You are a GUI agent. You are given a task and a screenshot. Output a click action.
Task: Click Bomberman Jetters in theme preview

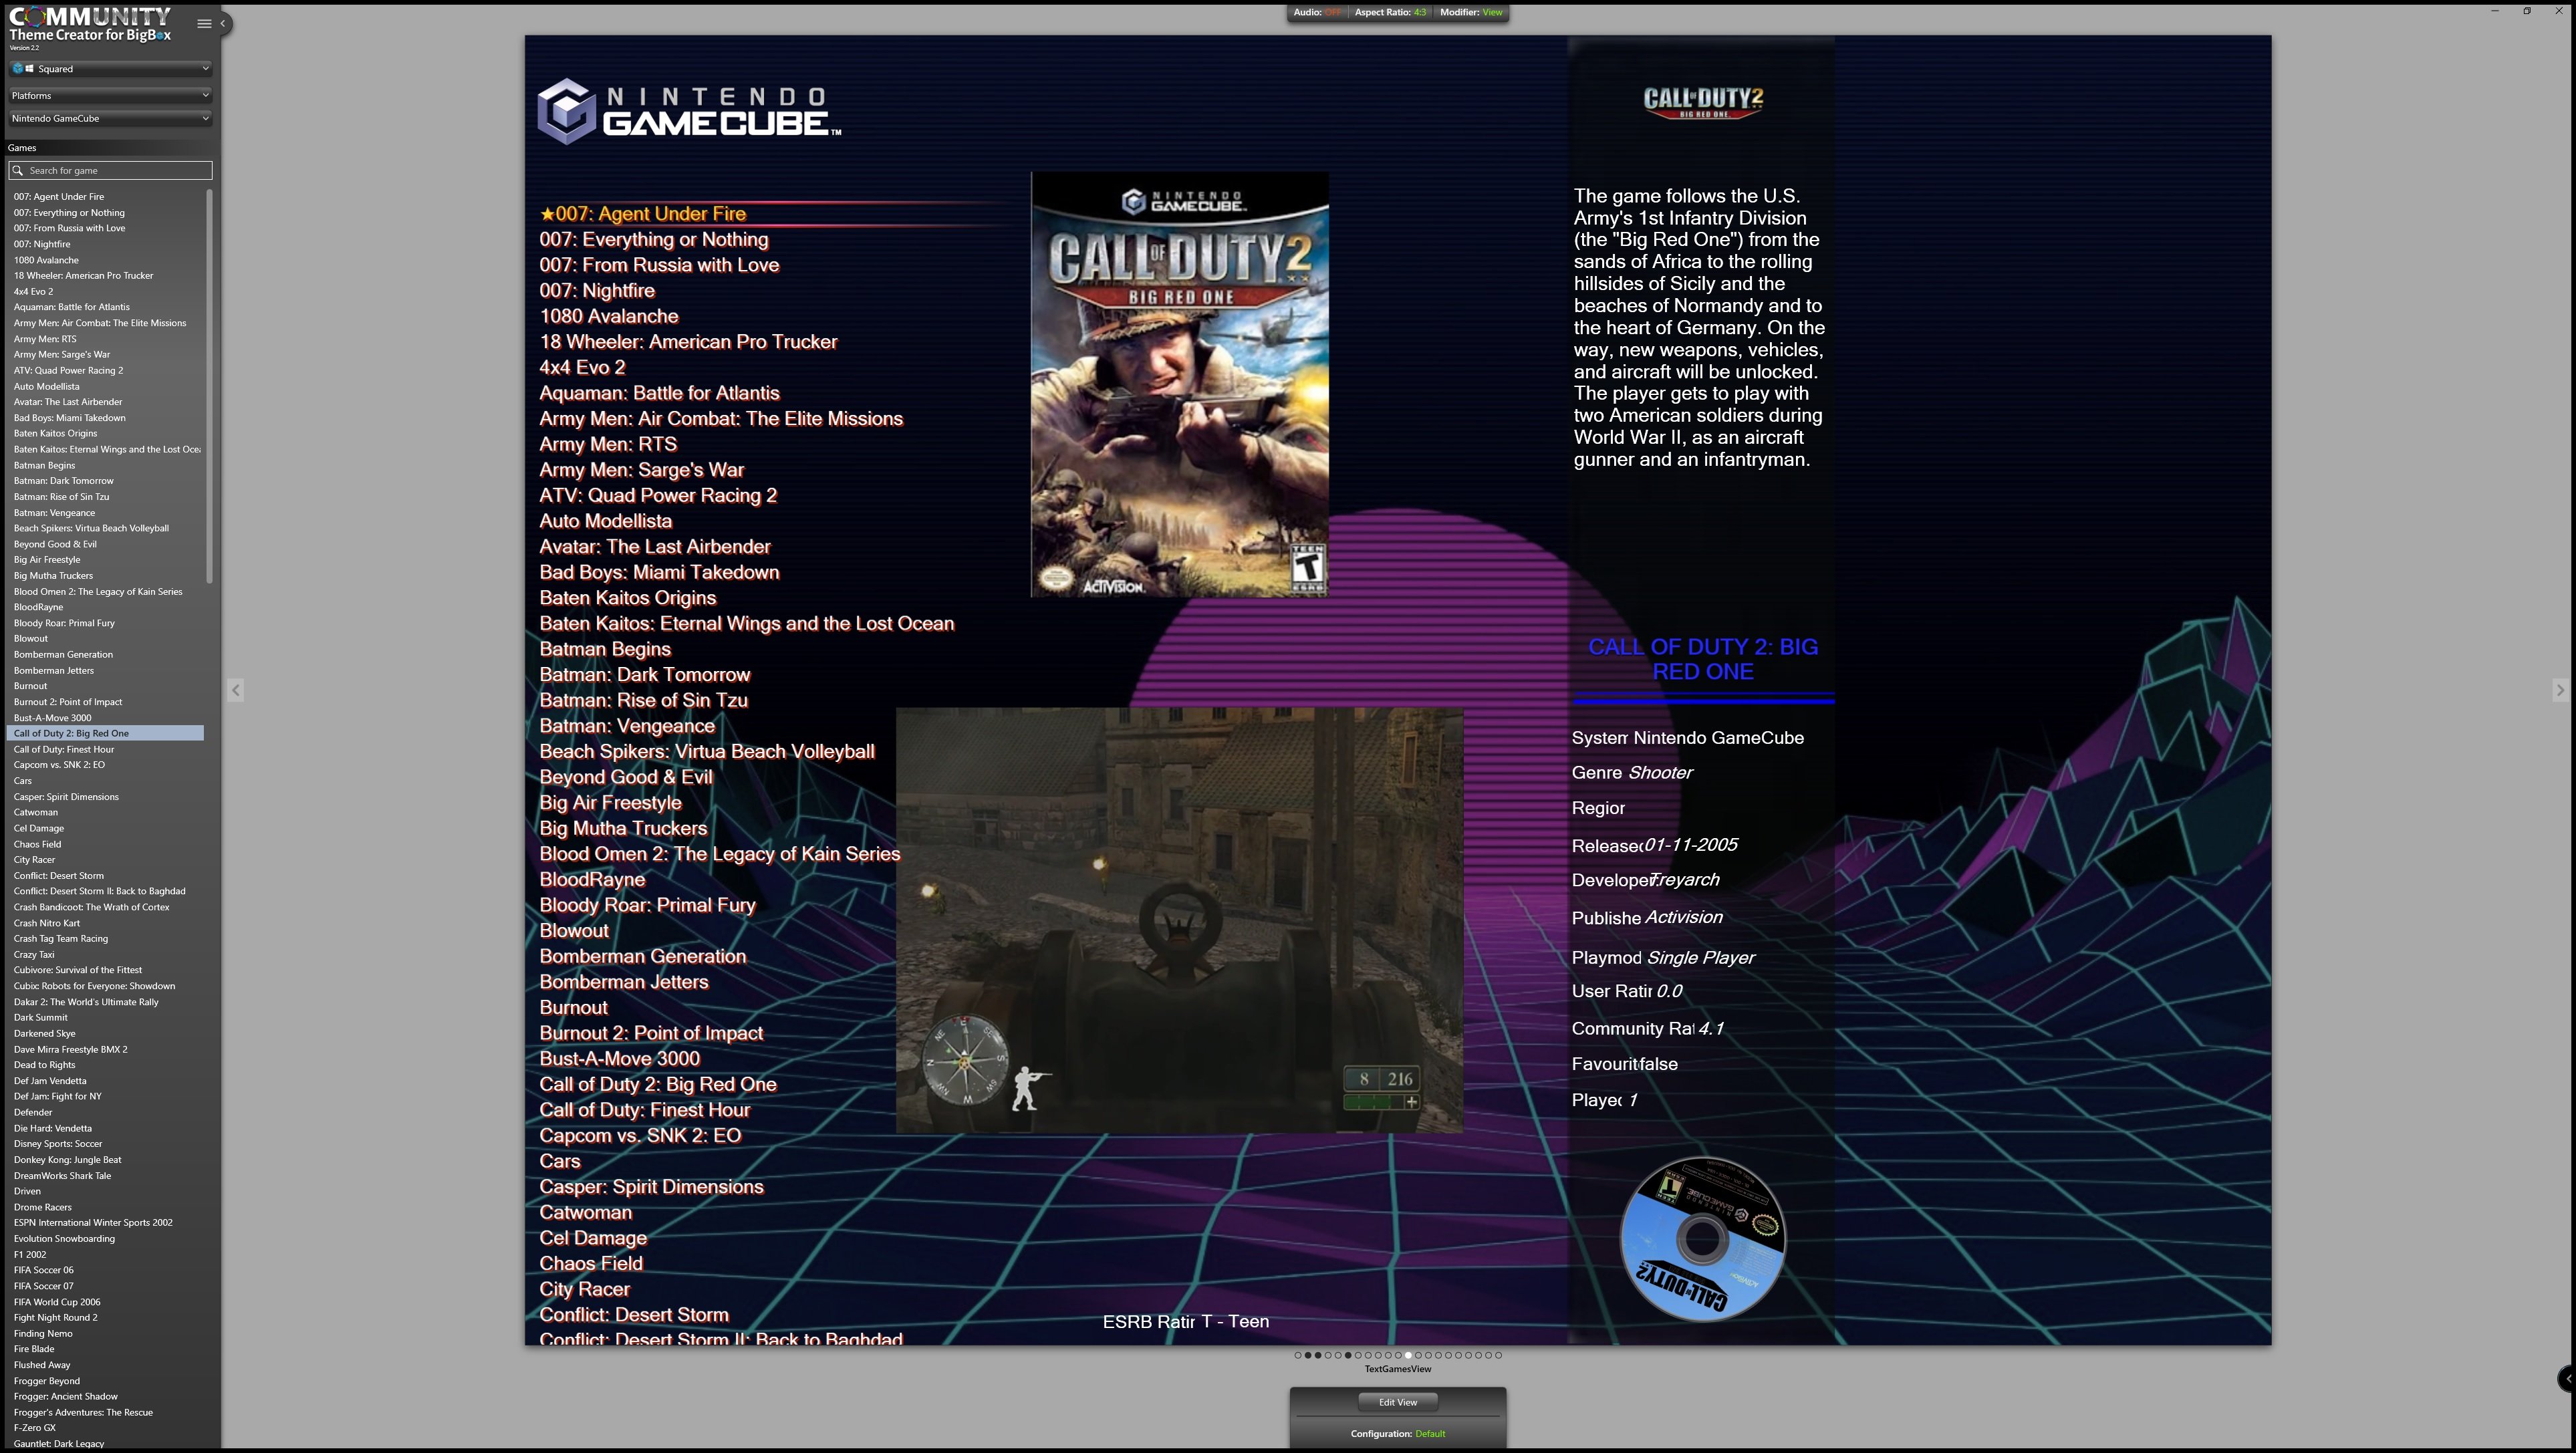[624, 982]
